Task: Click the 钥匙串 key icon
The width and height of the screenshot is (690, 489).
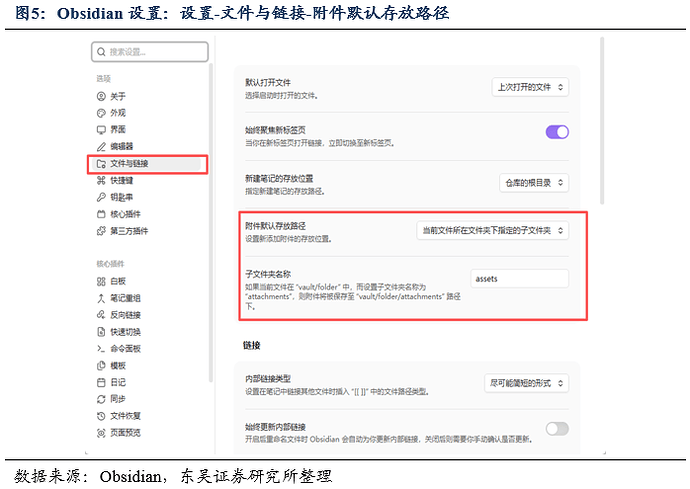Action: click(101, 197)
